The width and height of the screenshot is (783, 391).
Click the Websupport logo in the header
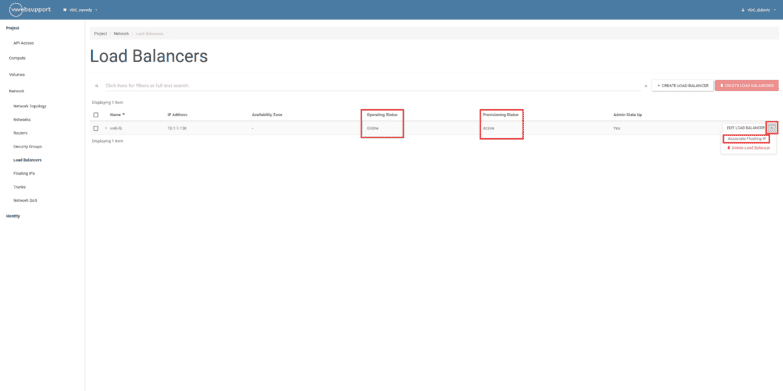click(29, 9)
